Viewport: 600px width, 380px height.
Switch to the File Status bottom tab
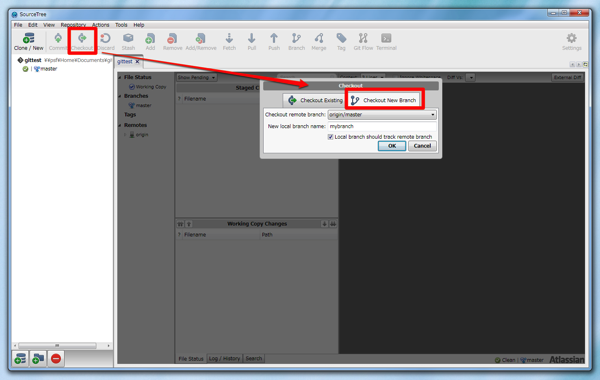tap(191, 359)
